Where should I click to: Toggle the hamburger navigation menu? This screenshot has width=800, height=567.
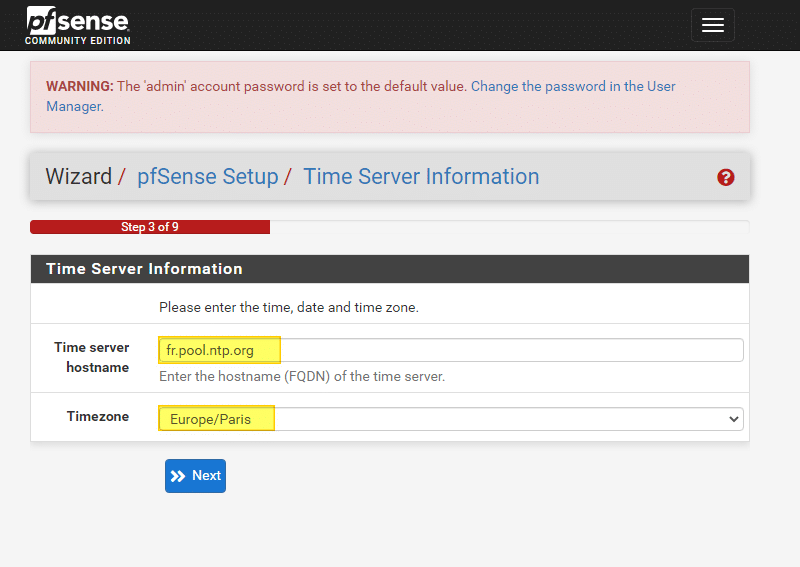pyautogui.click(x=712, y=26)
